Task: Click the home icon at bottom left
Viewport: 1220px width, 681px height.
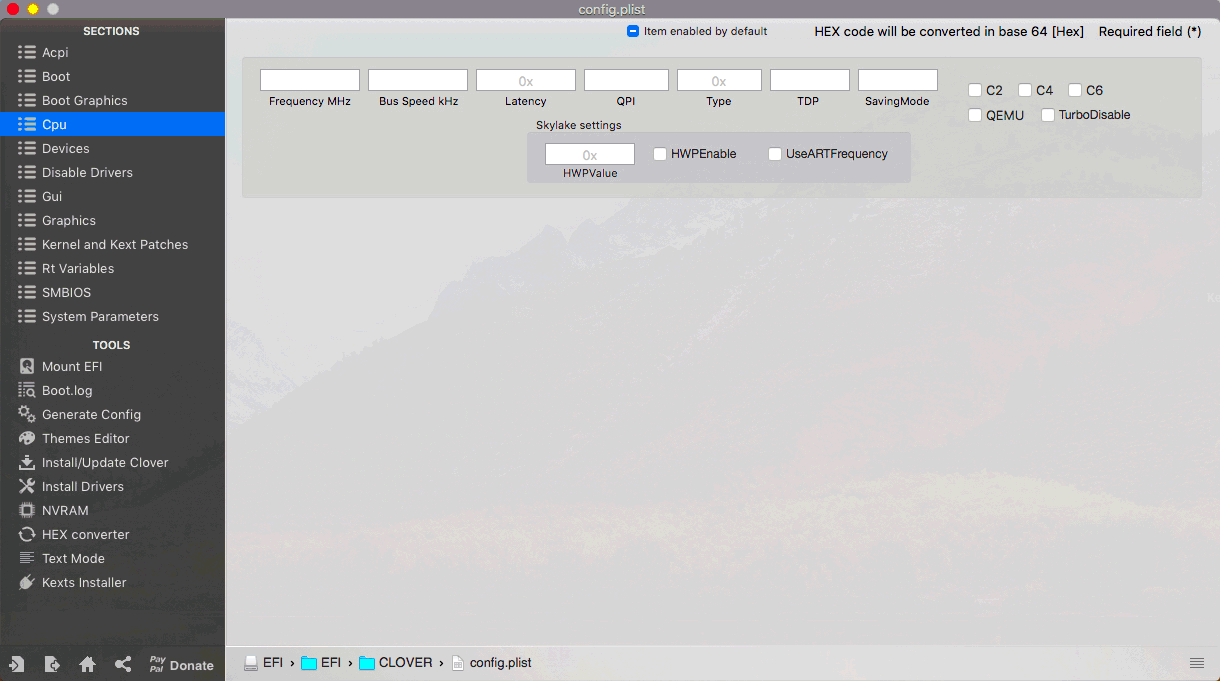Action: point(87,663)
